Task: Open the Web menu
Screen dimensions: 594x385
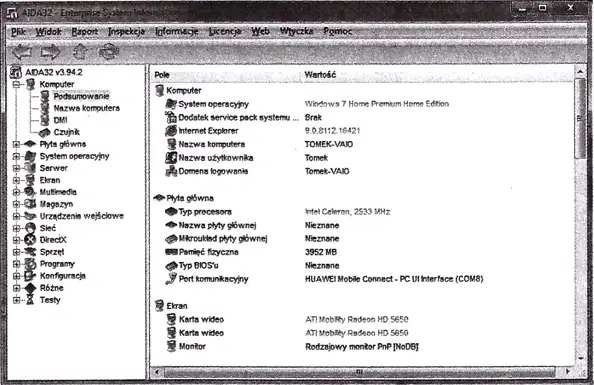Action: 261,31
